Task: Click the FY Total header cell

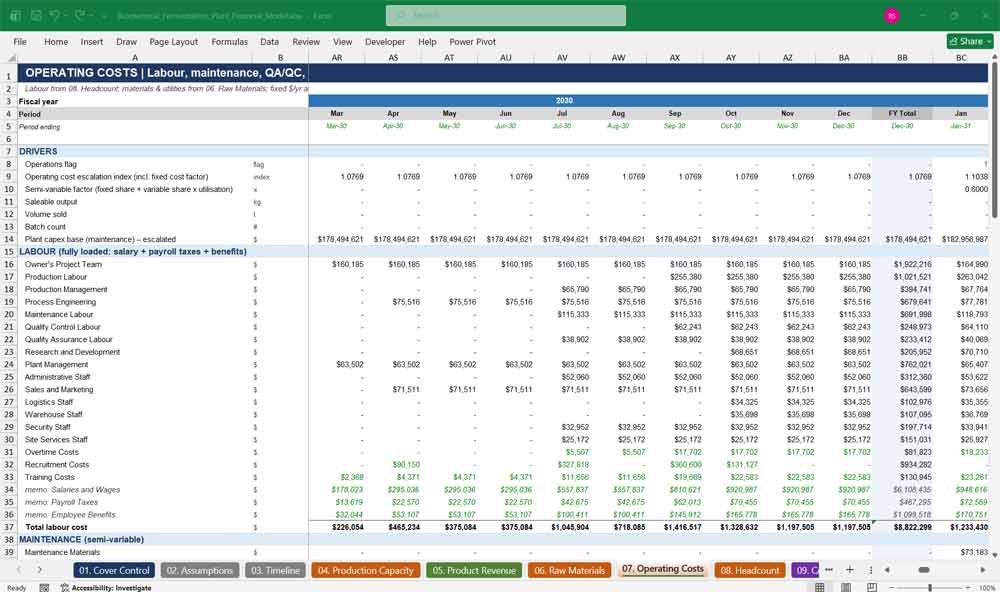Action: click(902, 114)
